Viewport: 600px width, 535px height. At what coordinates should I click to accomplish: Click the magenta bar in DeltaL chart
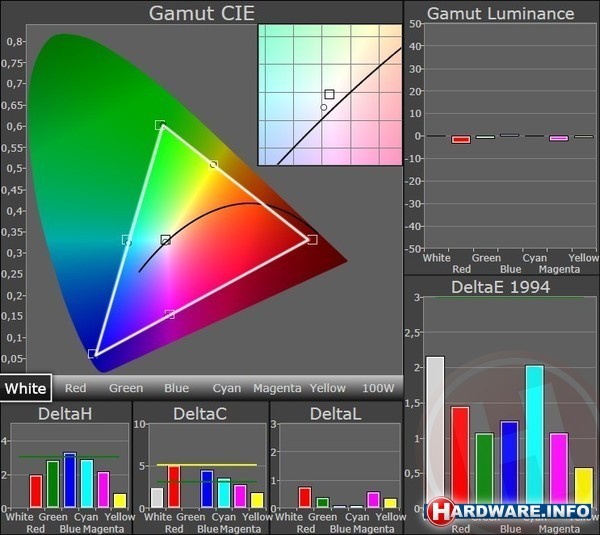click(x=373, y=500)
